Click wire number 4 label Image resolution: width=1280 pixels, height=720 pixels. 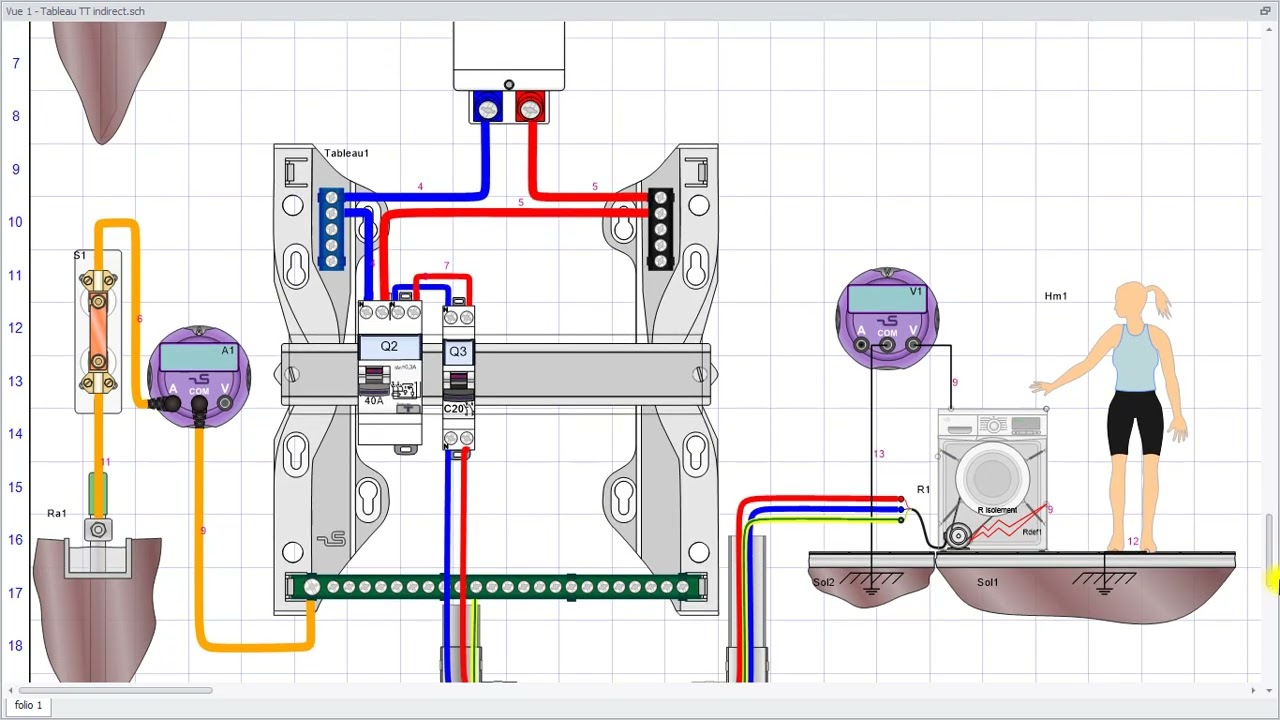pyautogui.click(x=420, y=187)
